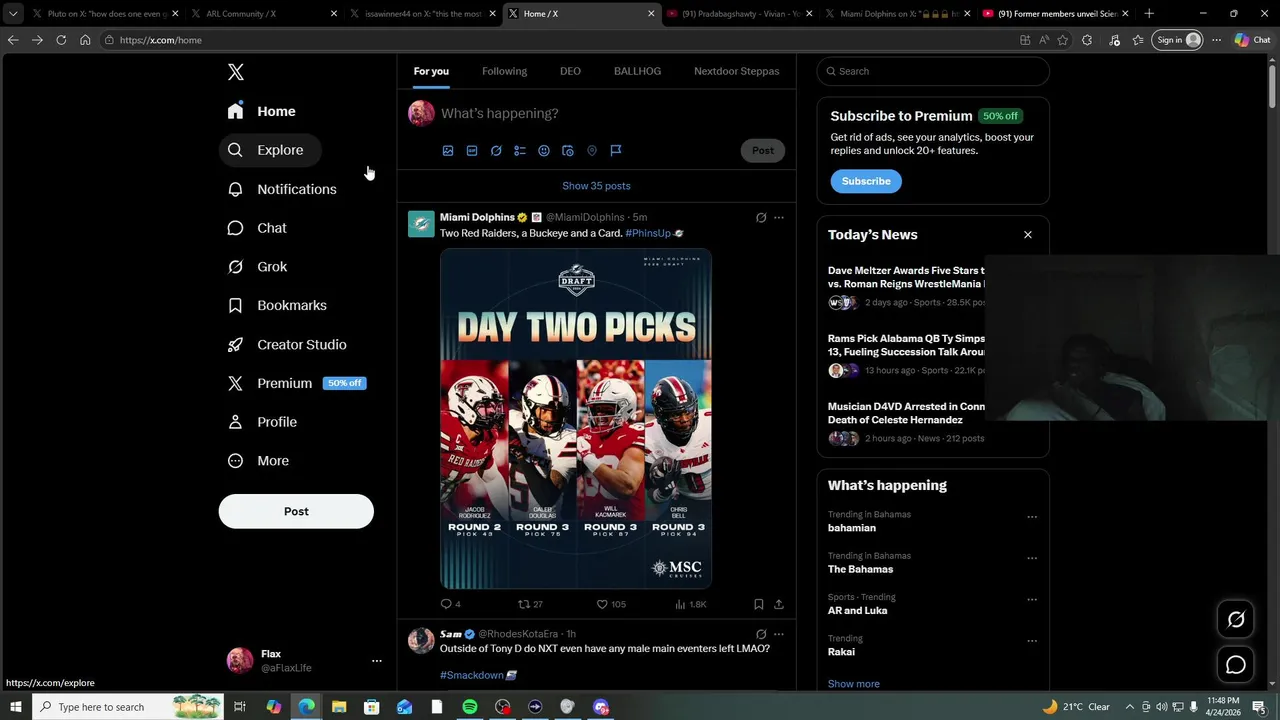Open options for bahamian trend
1280x720 pixels.
click(1032, 517)
